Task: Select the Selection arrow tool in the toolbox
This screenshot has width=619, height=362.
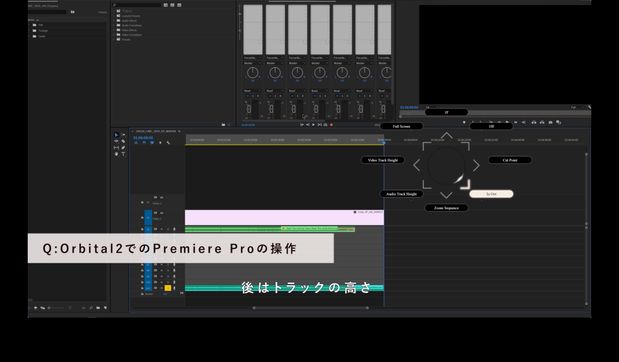Action: (116, 135)
